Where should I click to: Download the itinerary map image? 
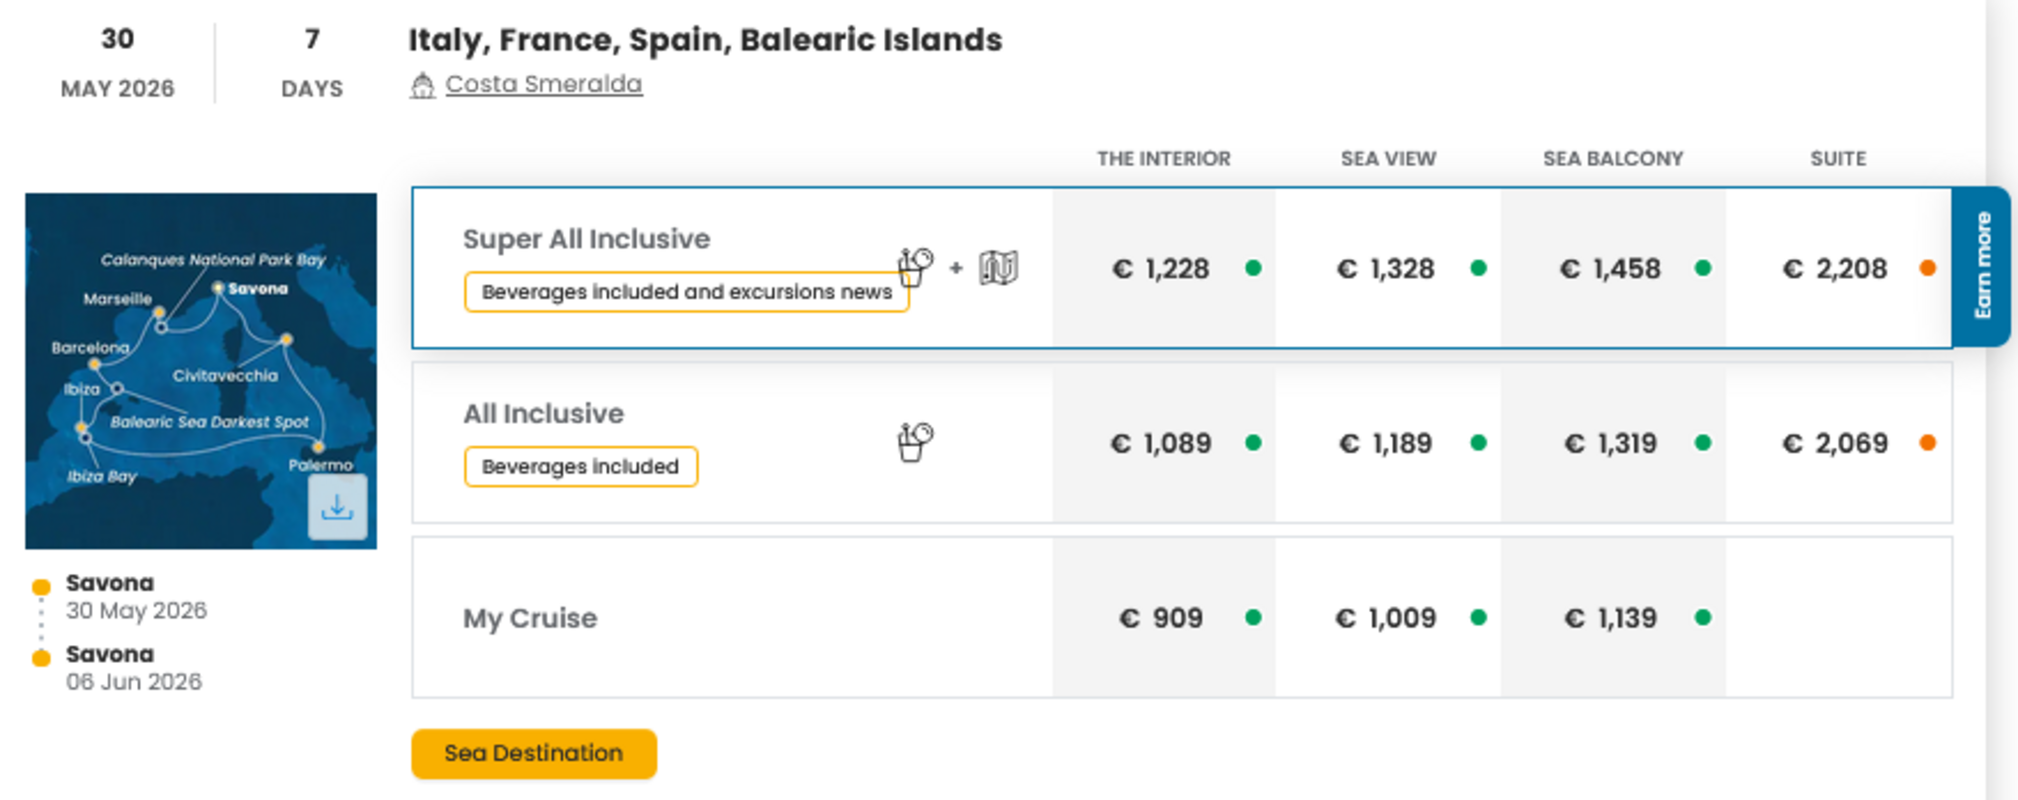(x=337, y=507)
